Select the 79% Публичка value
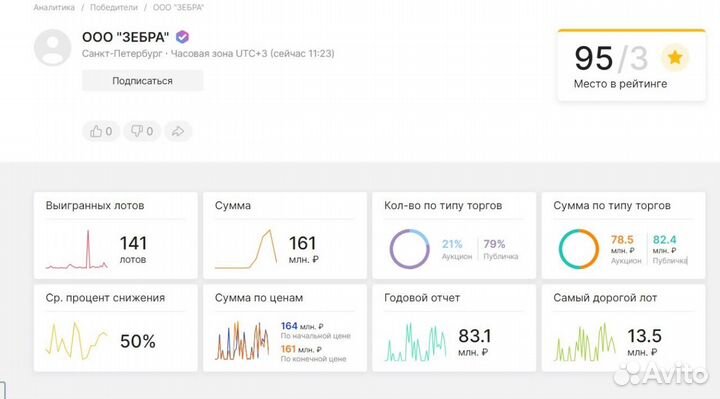 coord(501,249)
